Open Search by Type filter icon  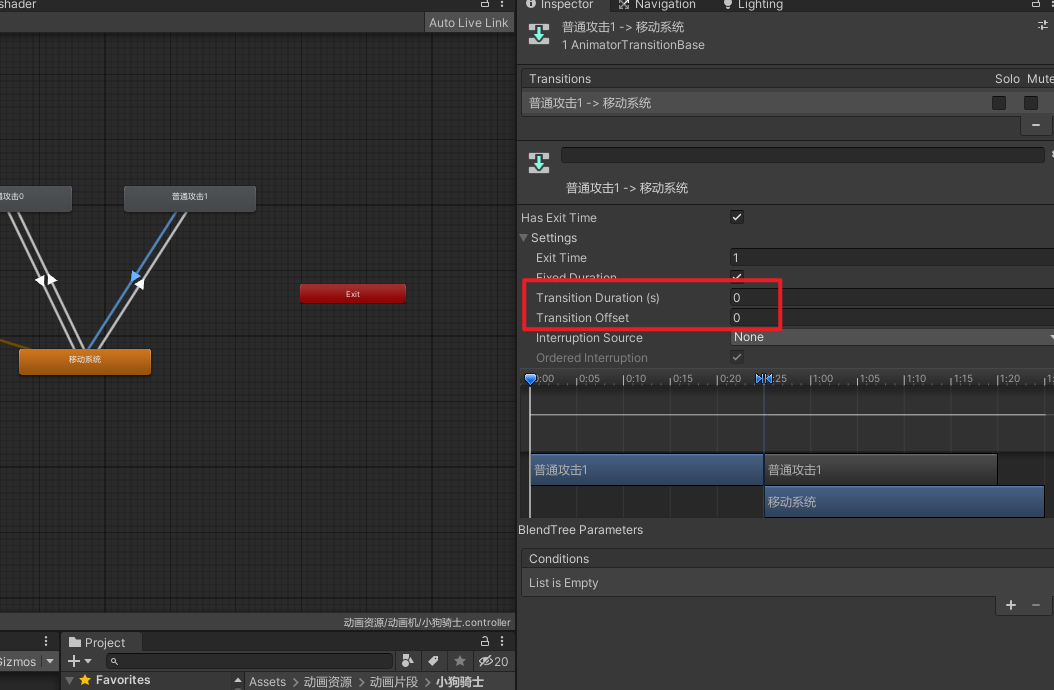point(407,661)
